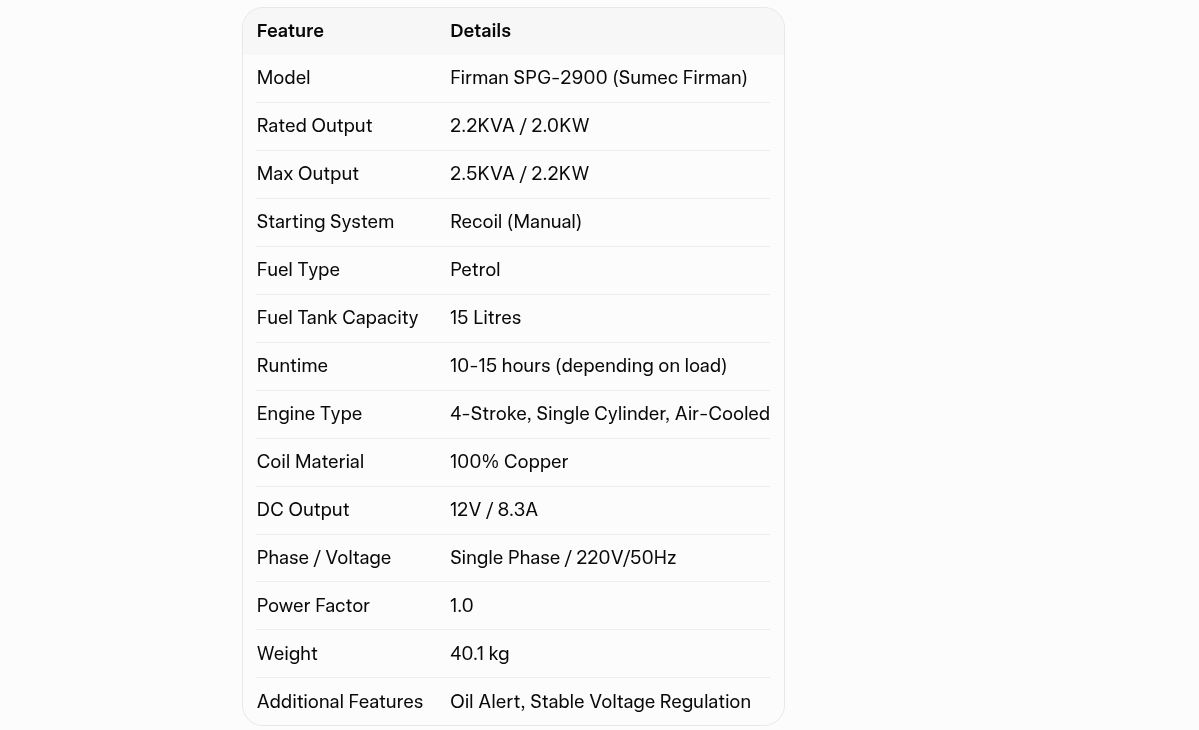Image resolution: width=1199 pixels, height=730 pixels.
Task: Click the Power Factor row label
Action: pos(313,606)
